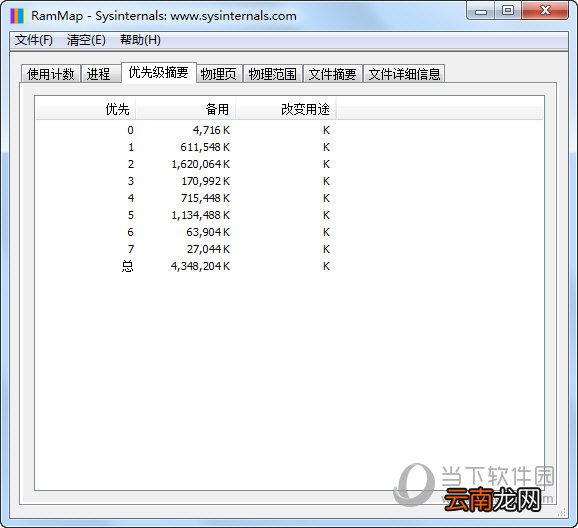Close the RamMap window
Viewport: 578px width, 528px height.
[x=545, y=11]
